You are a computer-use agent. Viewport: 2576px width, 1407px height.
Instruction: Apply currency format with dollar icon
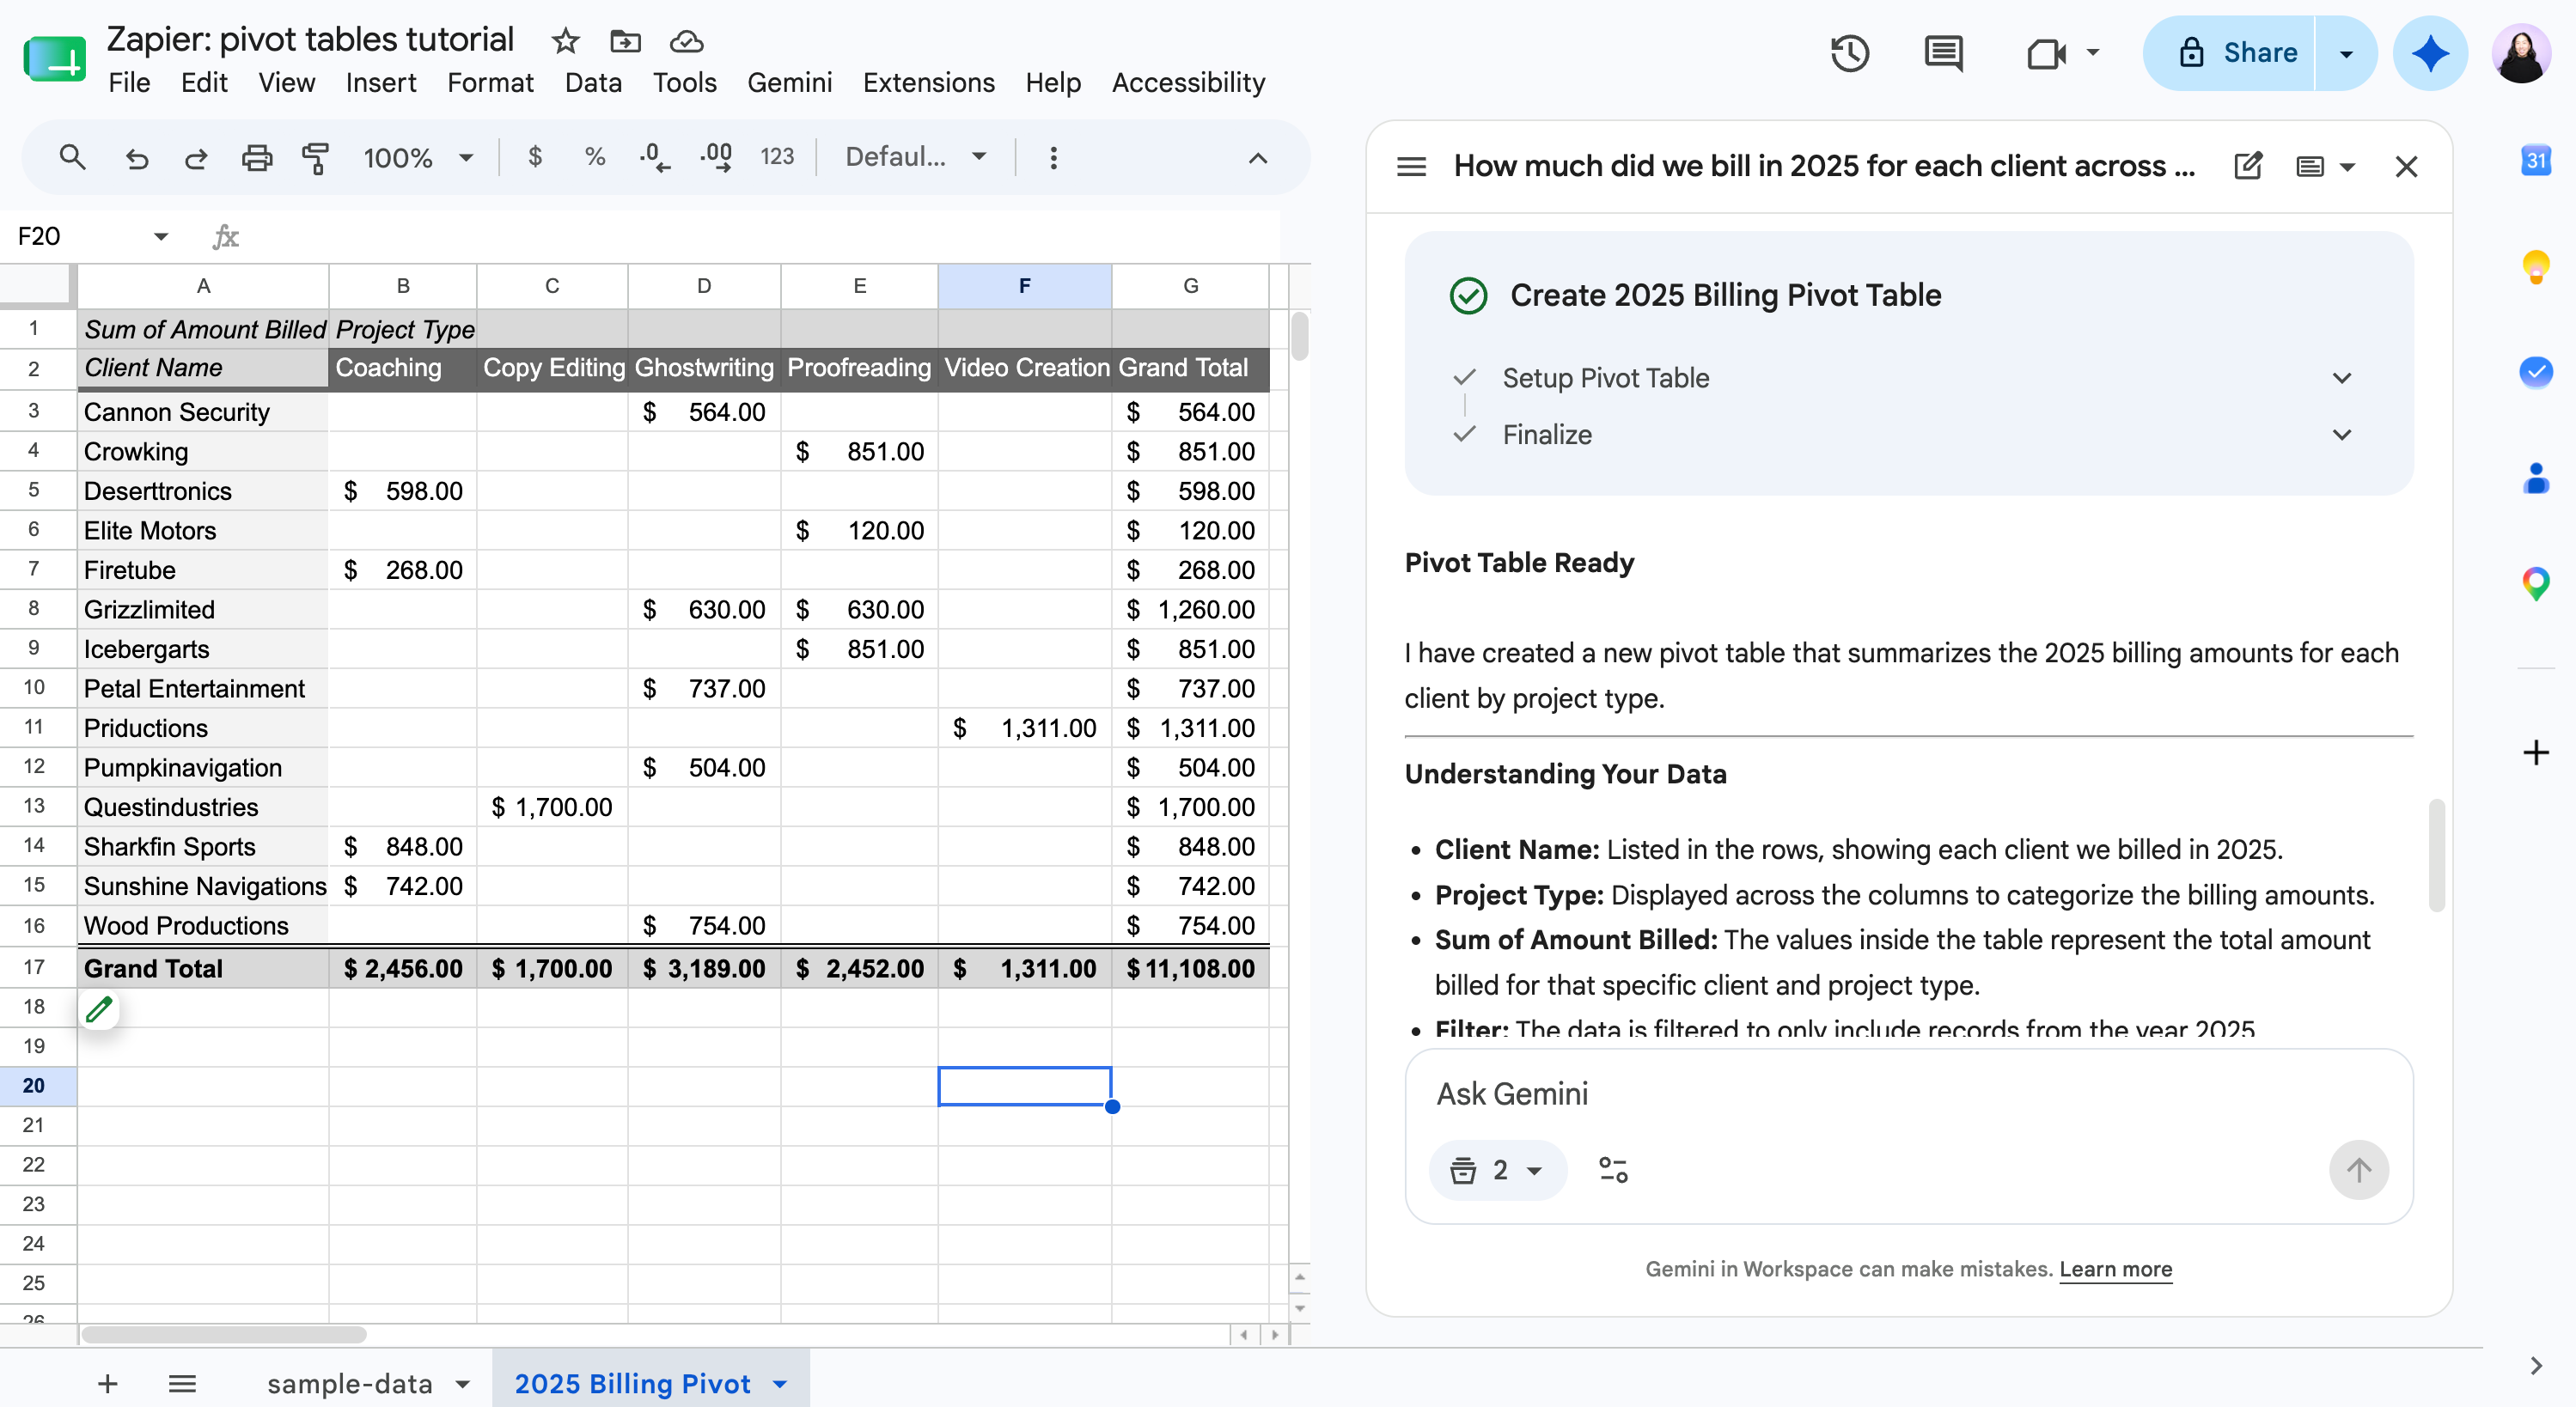click(x=535, y=157)
